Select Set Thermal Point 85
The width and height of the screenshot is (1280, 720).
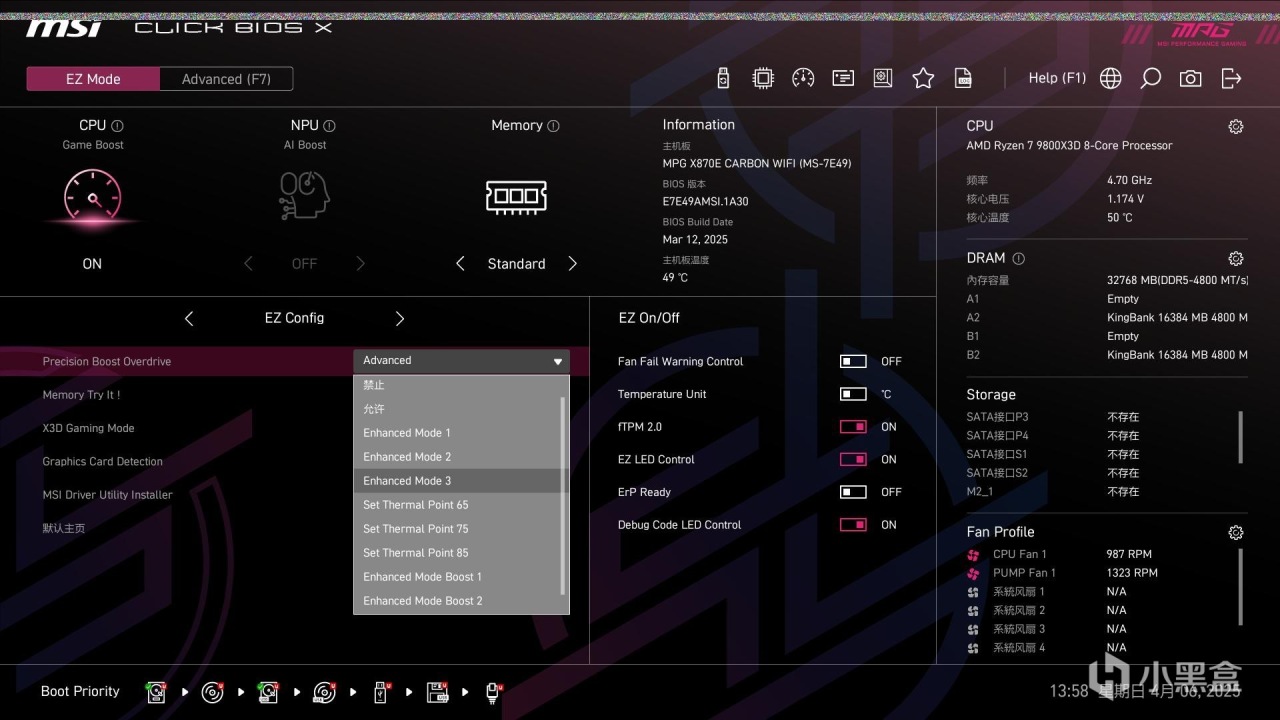458,553
